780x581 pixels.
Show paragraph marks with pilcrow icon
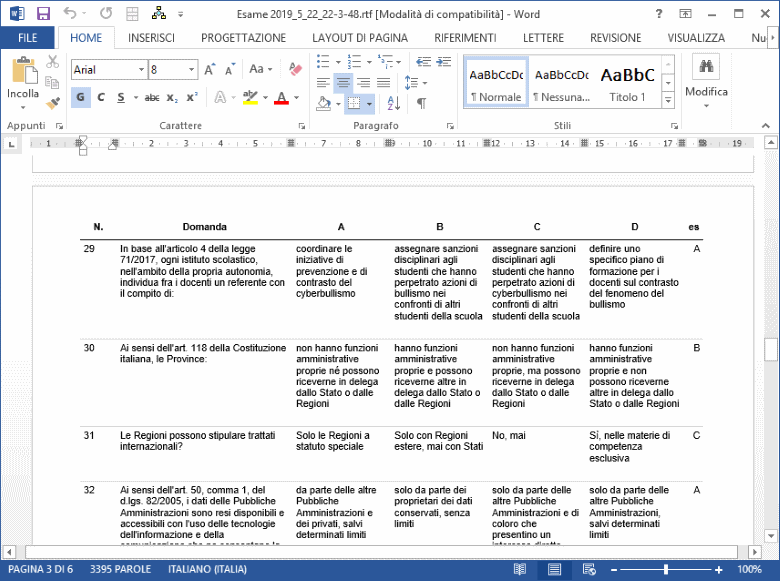[x=421, y=103]
